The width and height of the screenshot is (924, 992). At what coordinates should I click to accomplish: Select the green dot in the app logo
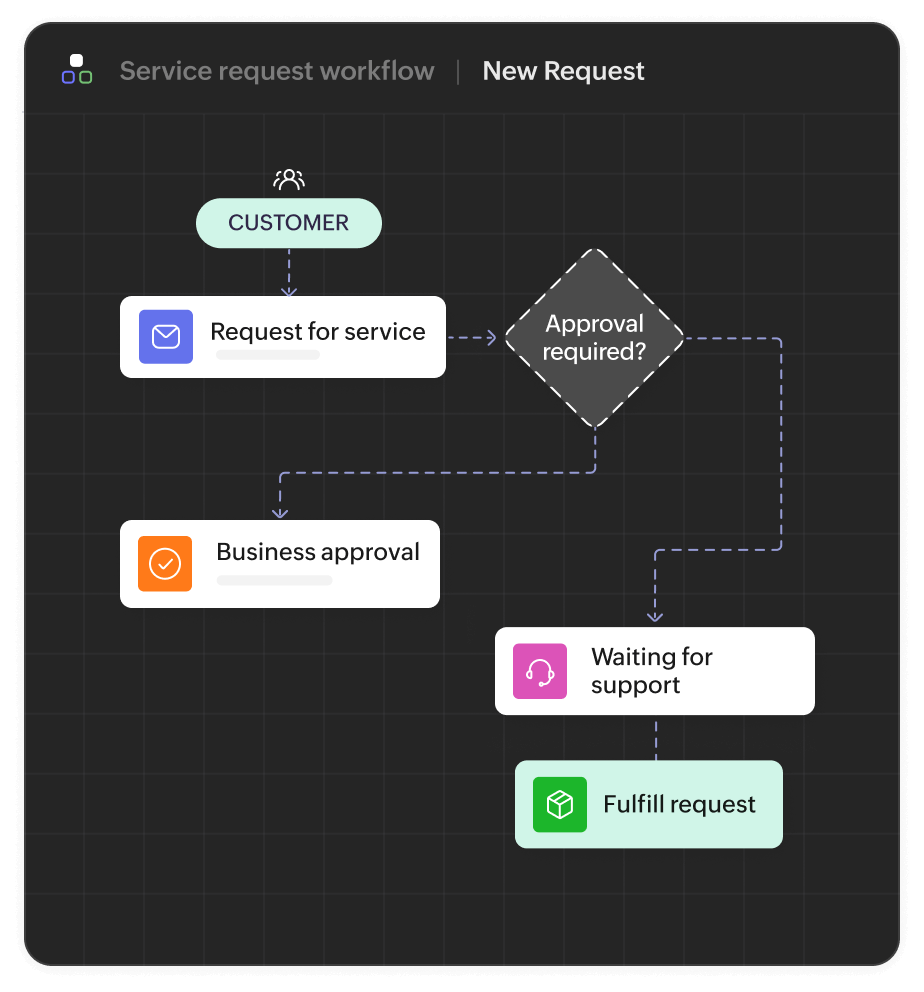[85, 77]
